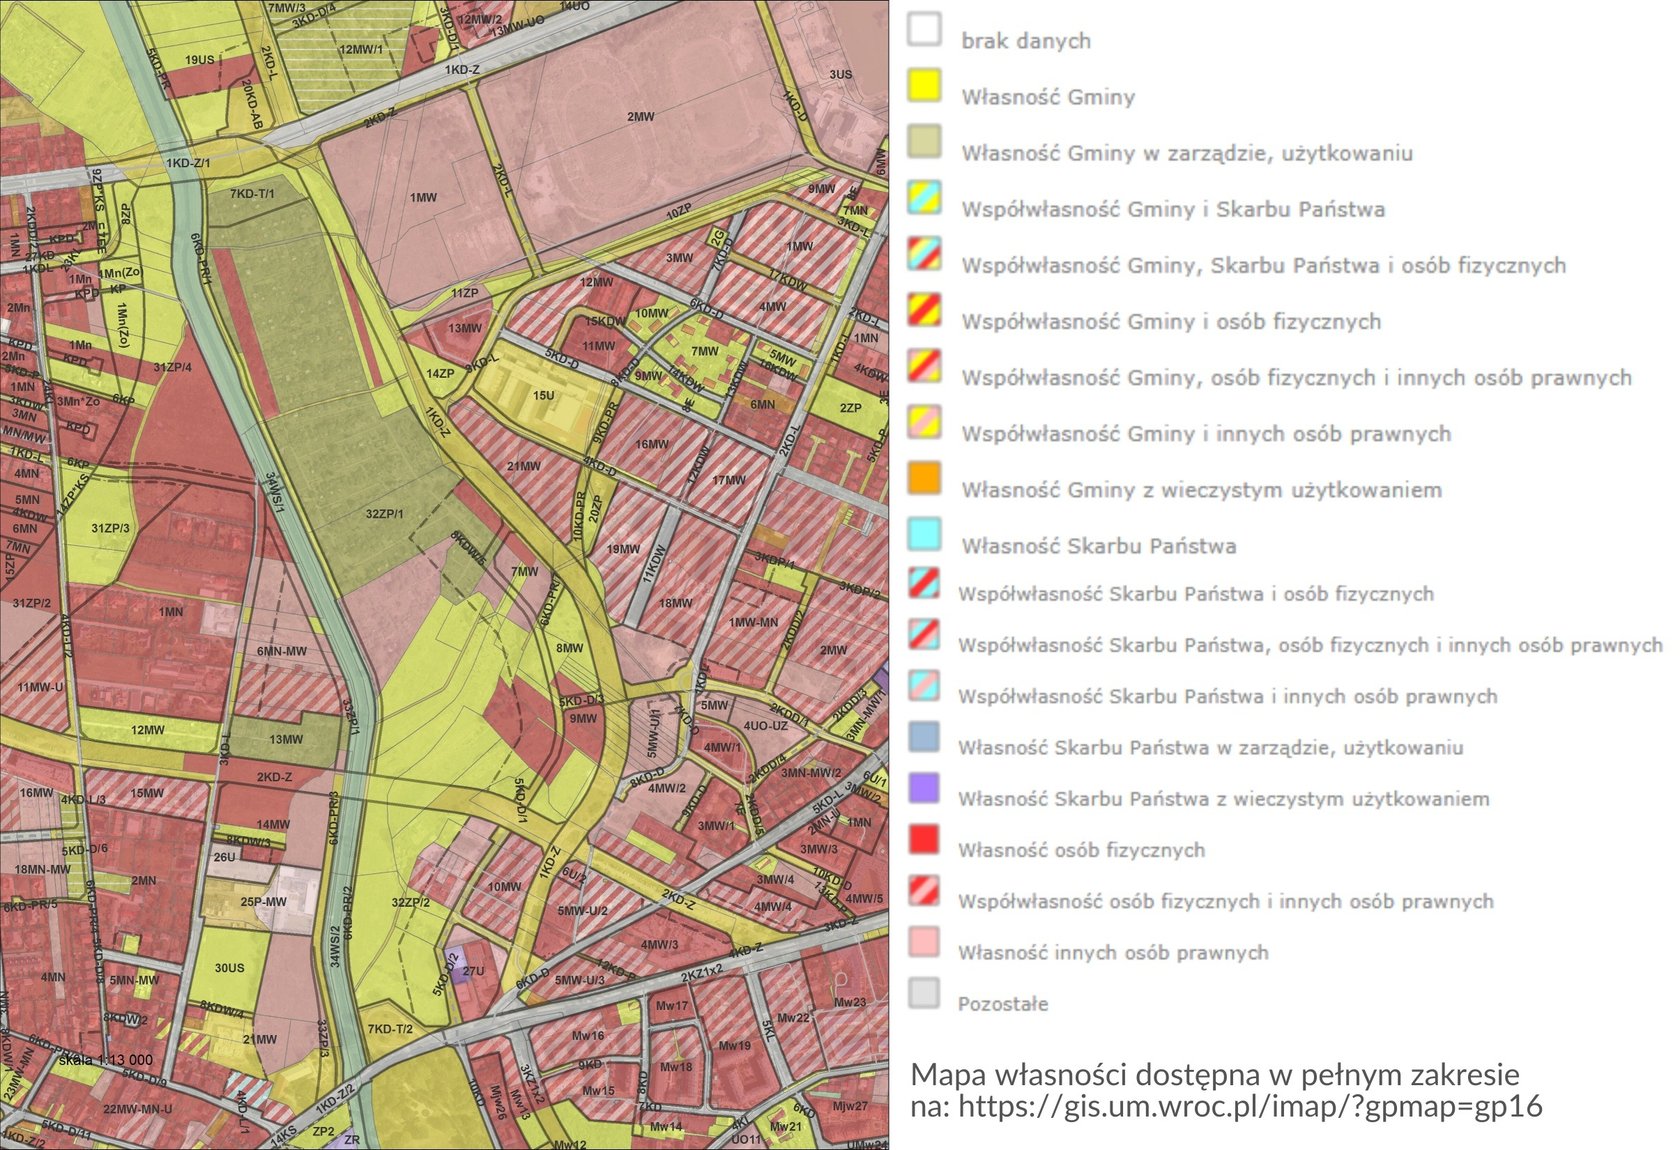Click the 30US yellow parcel
The width and height of the screenshot is (1680, 1150).
tap(229, 967)
